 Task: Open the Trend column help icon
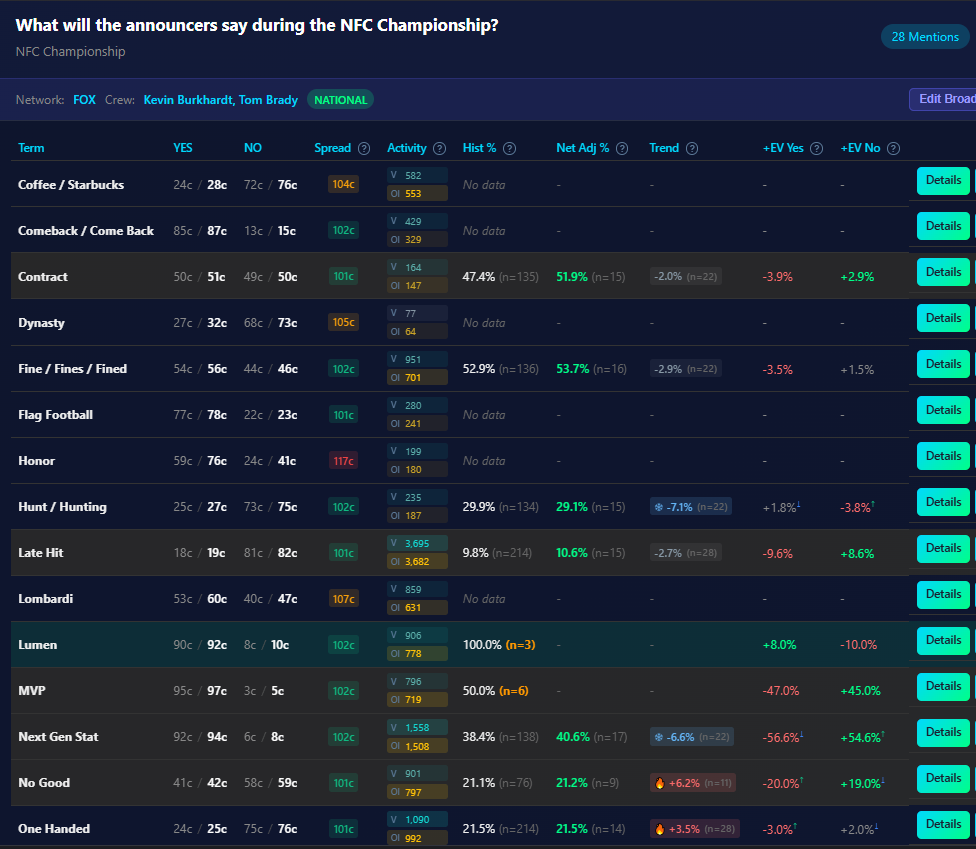tap(694, 148)
